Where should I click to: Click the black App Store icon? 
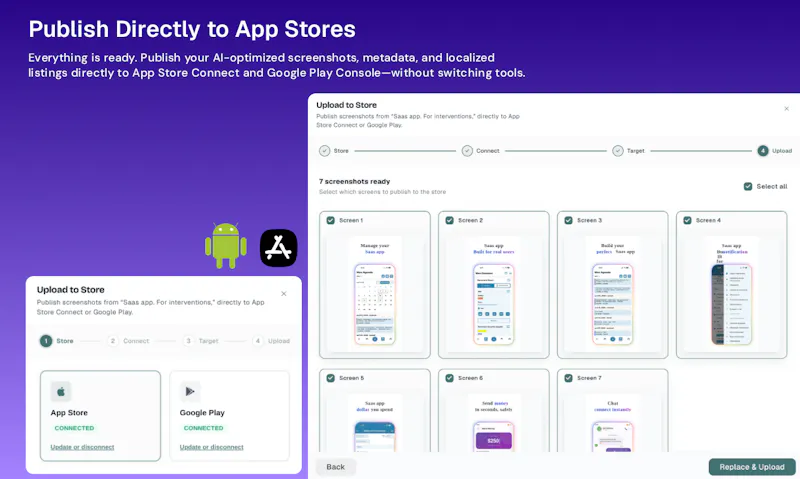click(279, 248)
